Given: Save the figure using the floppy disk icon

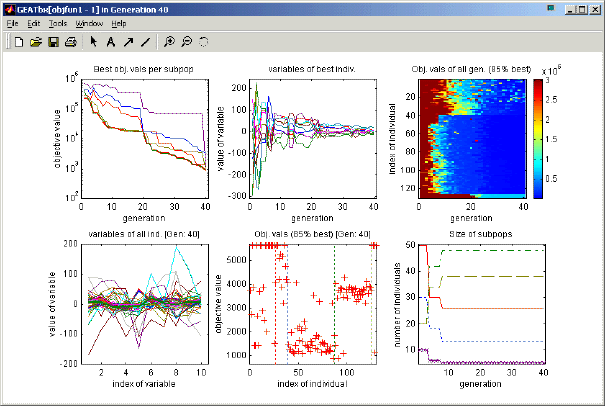Looking at the screenshot, I should [53, 42].
